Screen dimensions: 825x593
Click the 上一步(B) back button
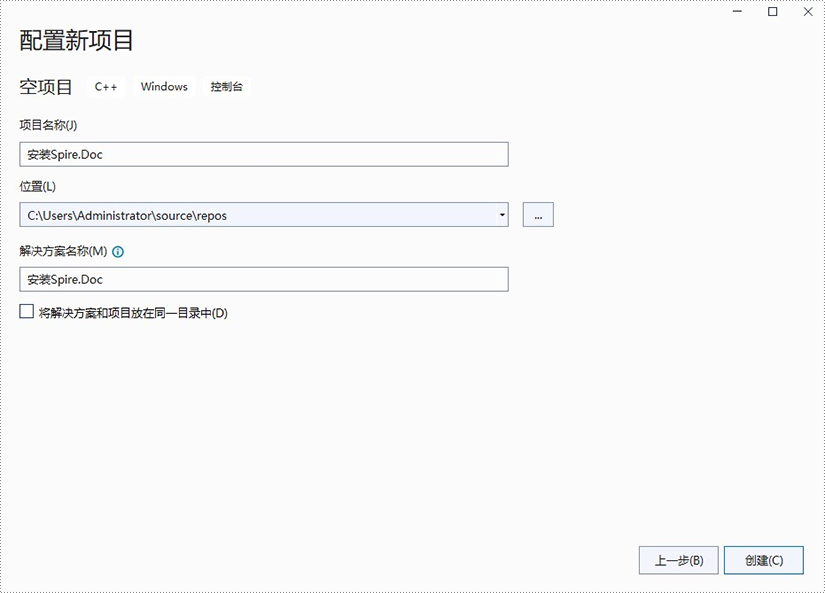(678, 560)
